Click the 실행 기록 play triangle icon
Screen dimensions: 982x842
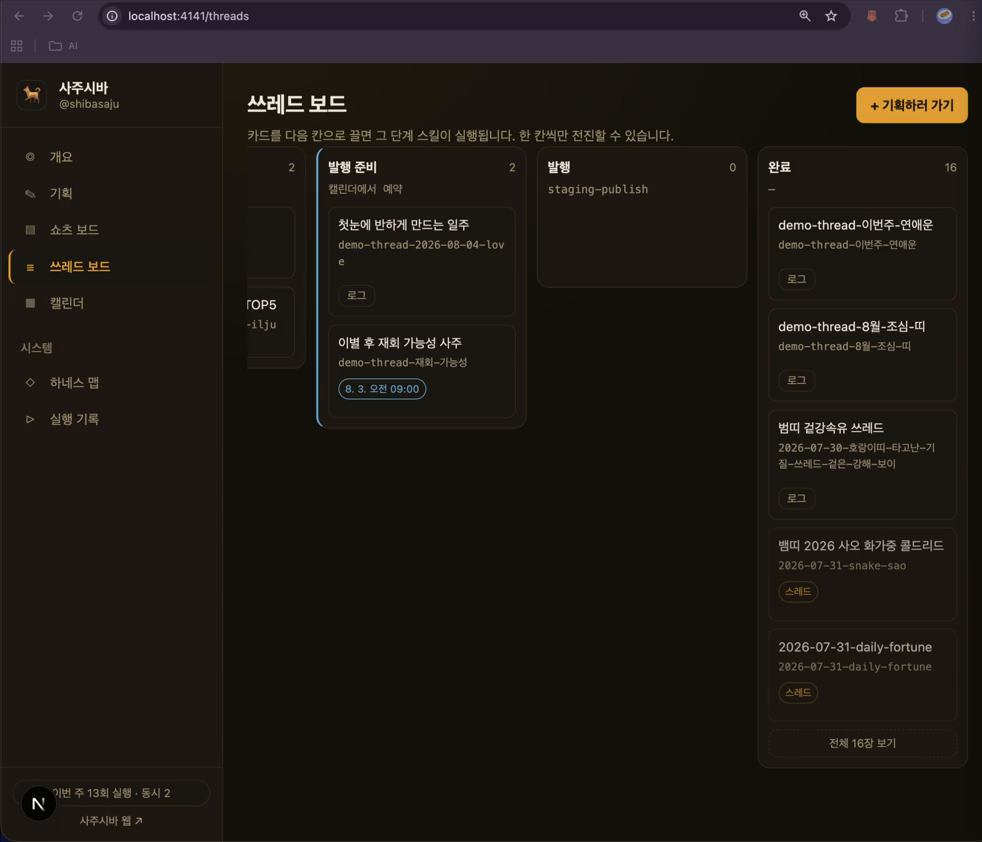[30, 419]
